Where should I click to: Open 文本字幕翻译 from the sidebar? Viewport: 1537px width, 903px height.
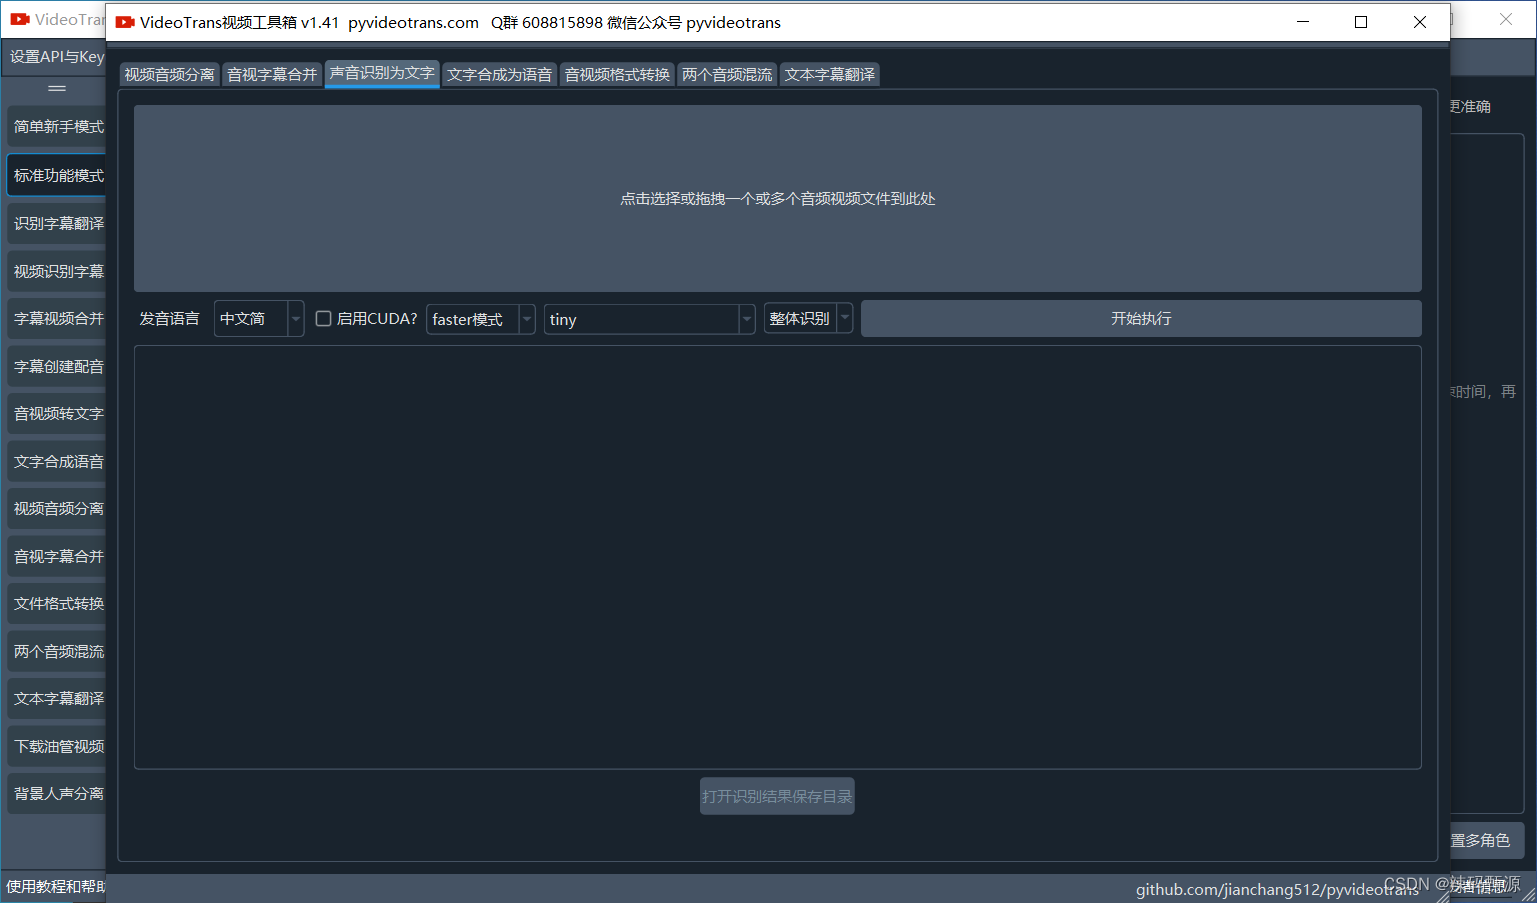click(57, 699)
